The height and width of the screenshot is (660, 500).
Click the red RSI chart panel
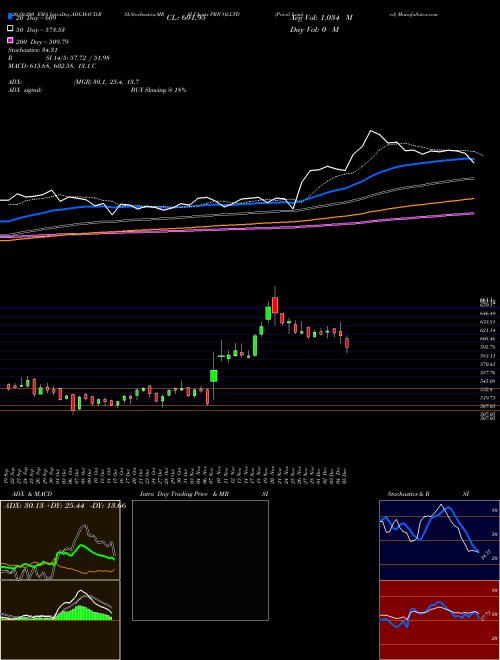pyautogui.click(x=439, y=620)
